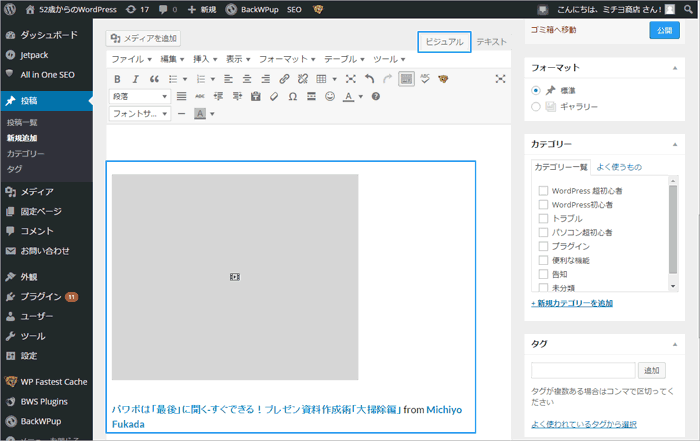Align text right

pyautogui.click(x=266, y=79)
